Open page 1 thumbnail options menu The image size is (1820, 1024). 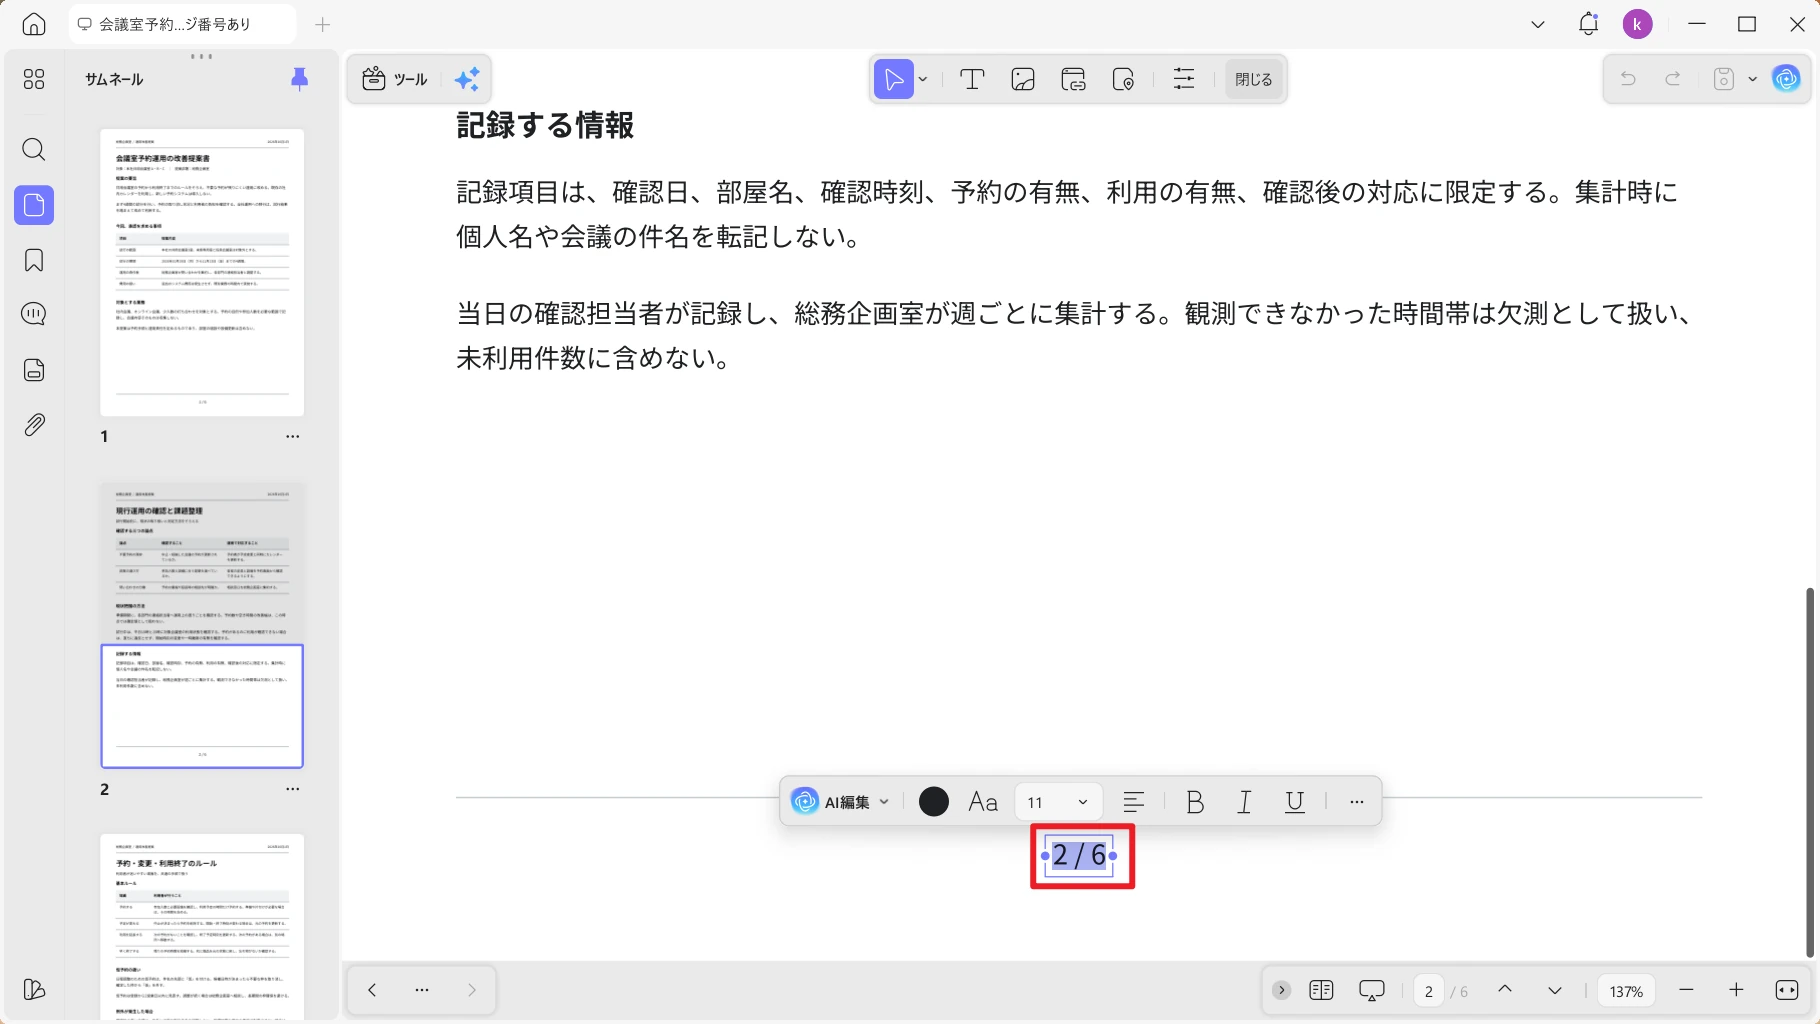click(293, 437)
